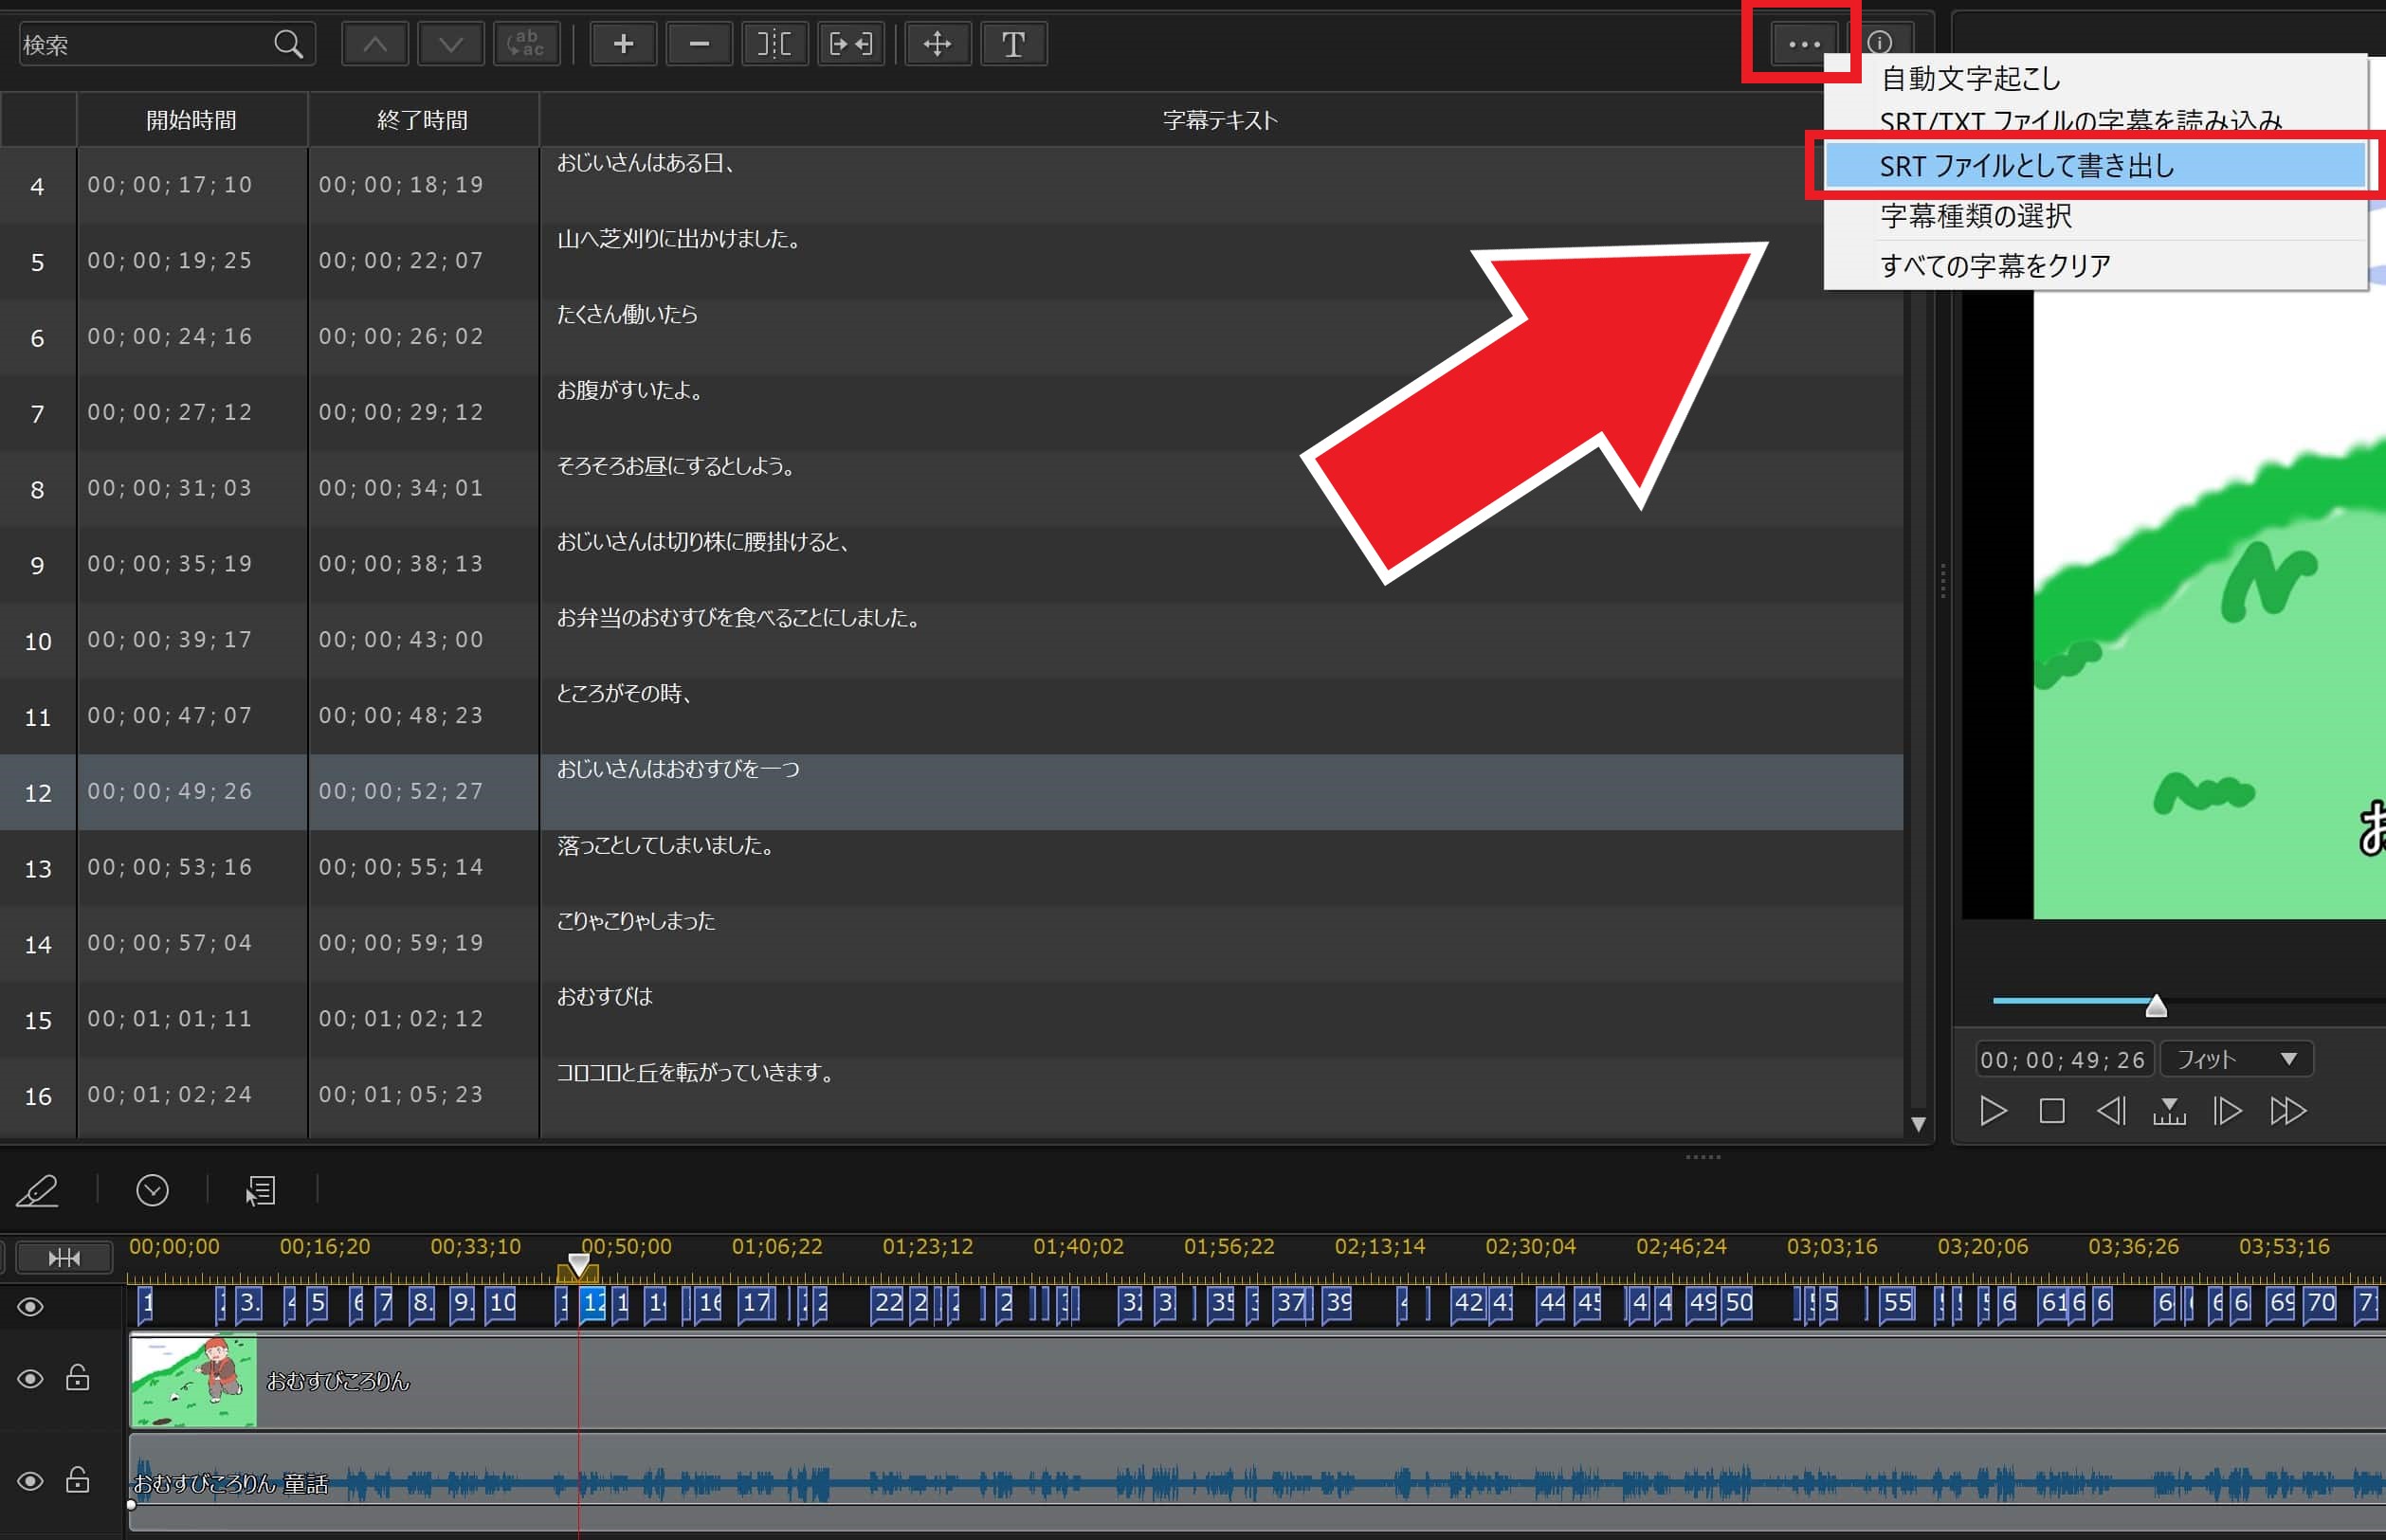Hide the subtitle track with eye icon
Viewport: 2386px width, 1540px height.
[30, 1307]
